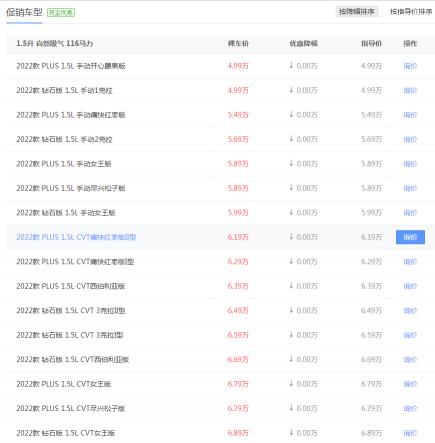Click the 裸车价 column header
This screenshot has height=443, width=435.
238,43
